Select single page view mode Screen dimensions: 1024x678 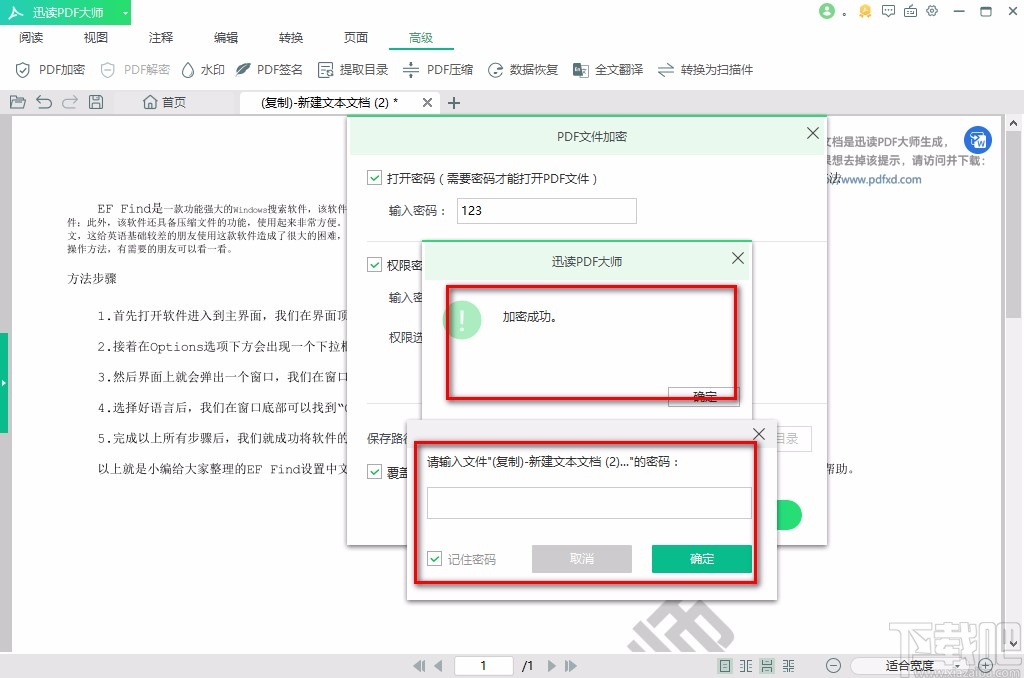725,666
